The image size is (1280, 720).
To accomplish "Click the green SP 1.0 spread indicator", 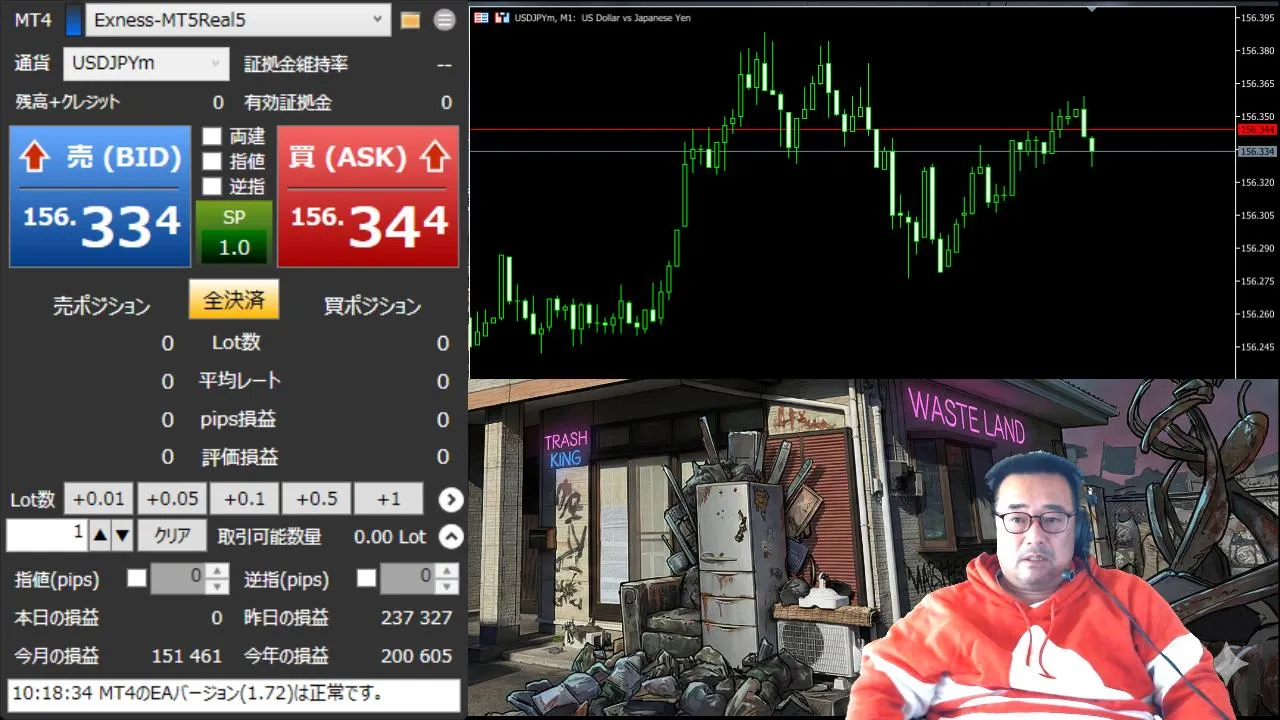I will [x=234, y=232].
